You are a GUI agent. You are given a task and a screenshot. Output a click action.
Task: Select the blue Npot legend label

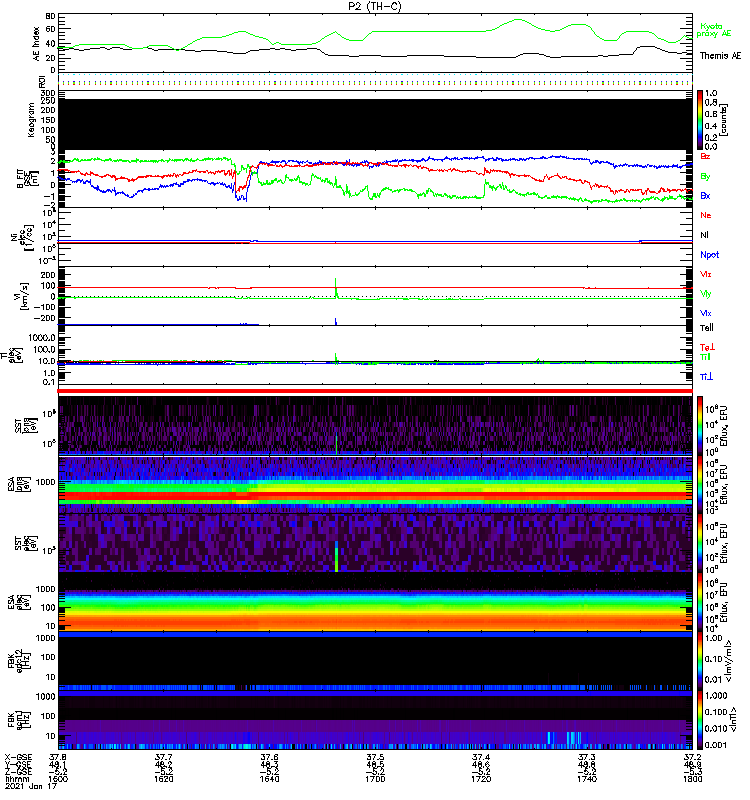pyautogui.click(x=710, y=254)
